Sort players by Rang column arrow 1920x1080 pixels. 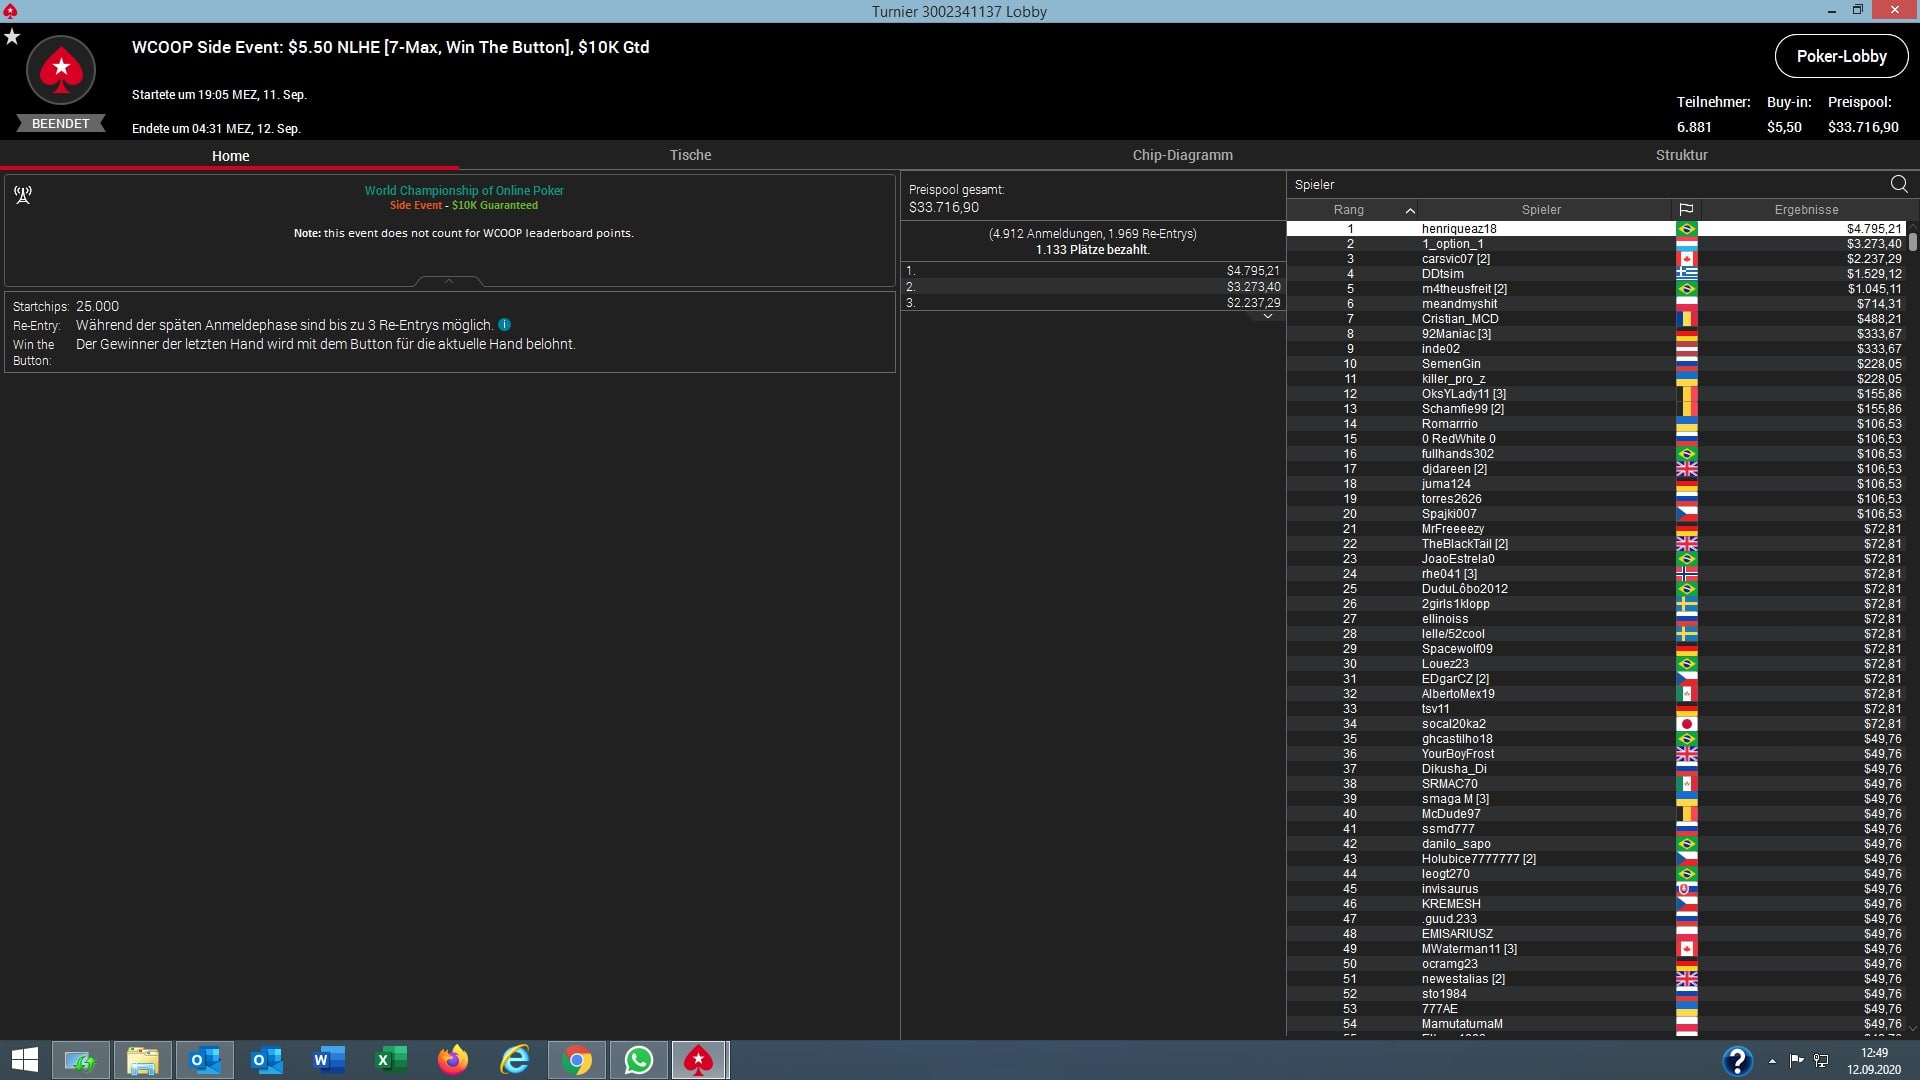[x=1410, y=210]
